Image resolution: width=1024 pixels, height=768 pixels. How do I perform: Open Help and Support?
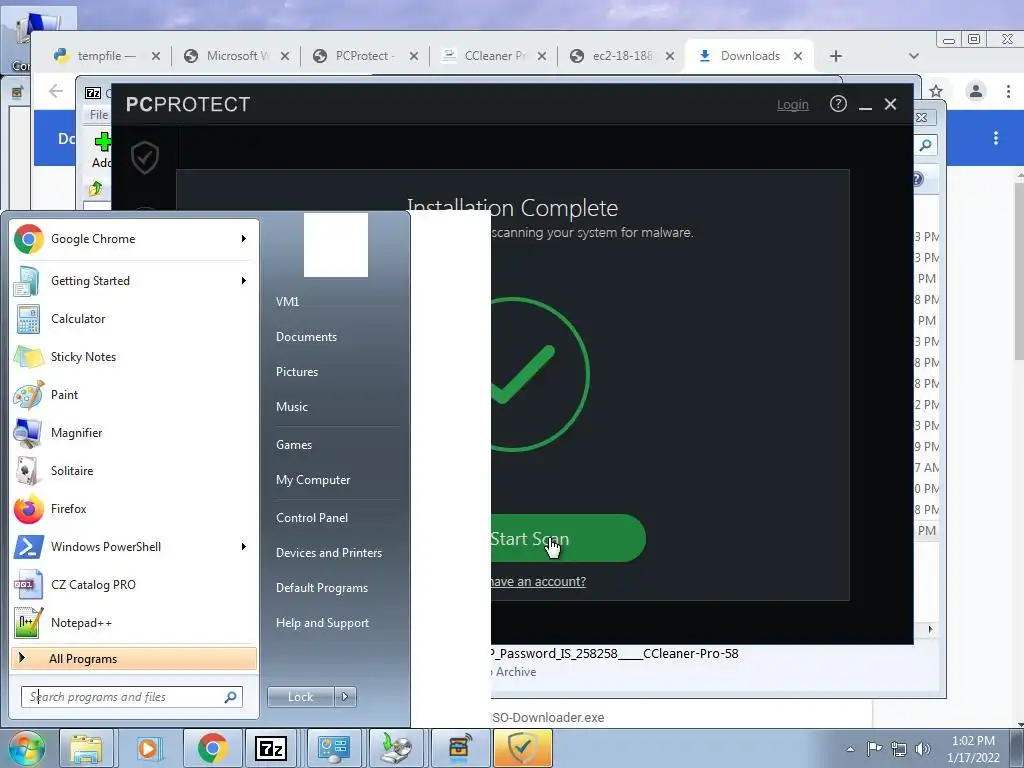(x=322, y=623)
